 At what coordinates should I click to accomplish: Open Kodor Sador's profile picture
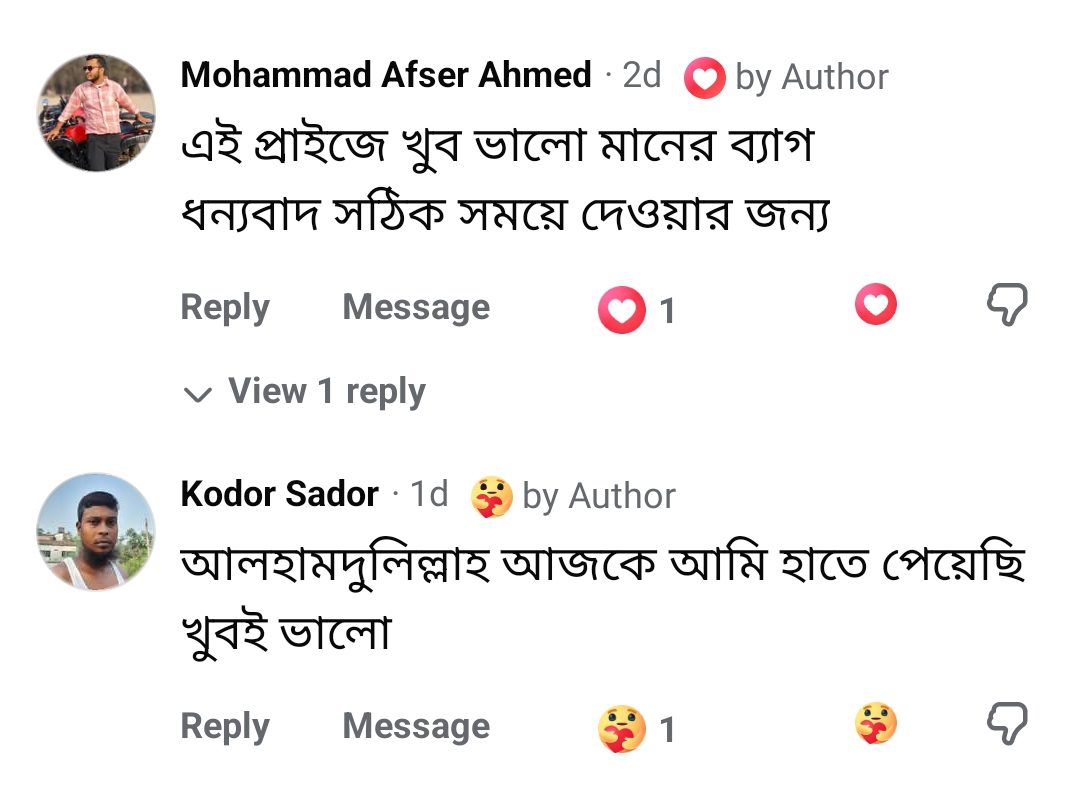96,532
